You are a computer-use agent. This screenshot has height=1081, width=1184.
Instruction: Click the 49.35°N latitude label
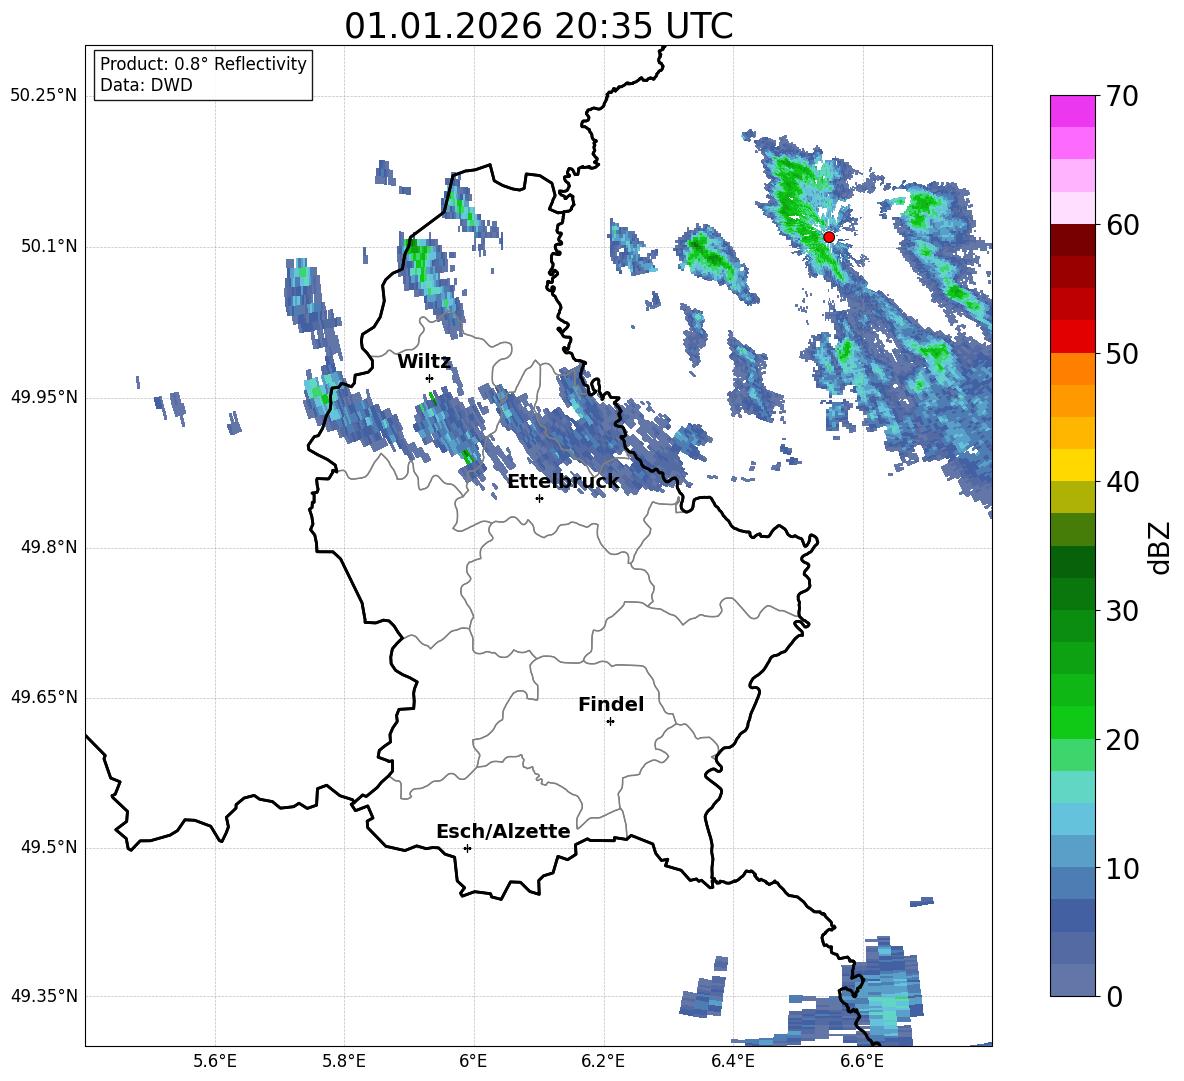44,996
